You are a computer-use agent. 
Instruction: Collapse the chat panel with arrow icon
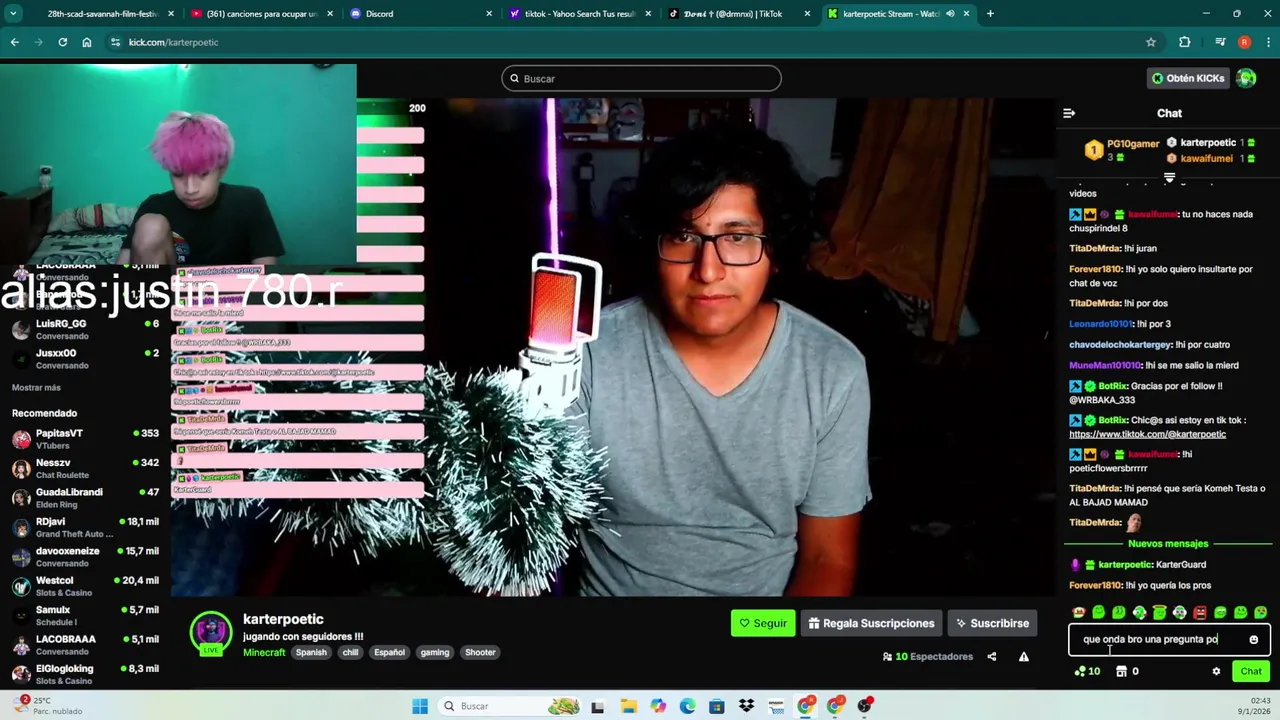[1069, 113]
